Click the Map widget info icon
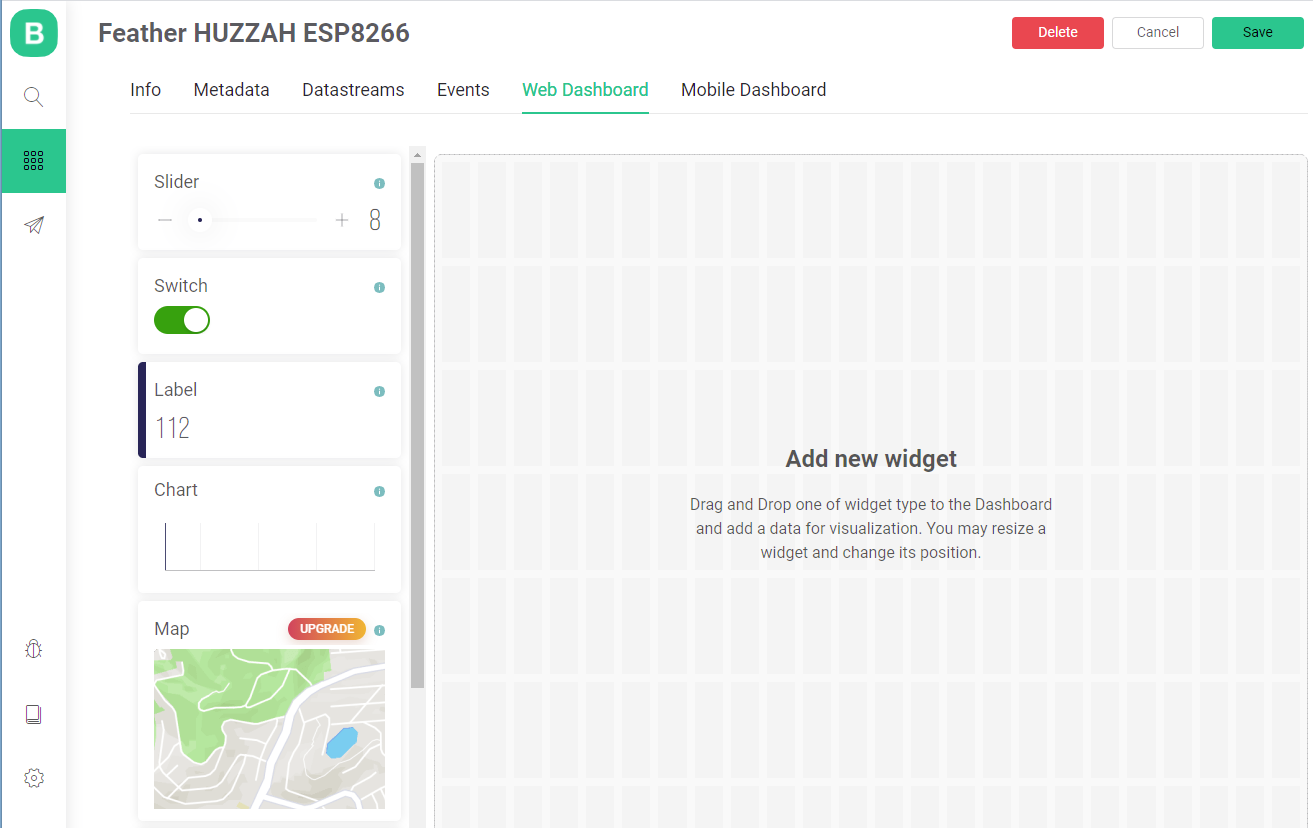1313x828 pixels. pos(379,630)
